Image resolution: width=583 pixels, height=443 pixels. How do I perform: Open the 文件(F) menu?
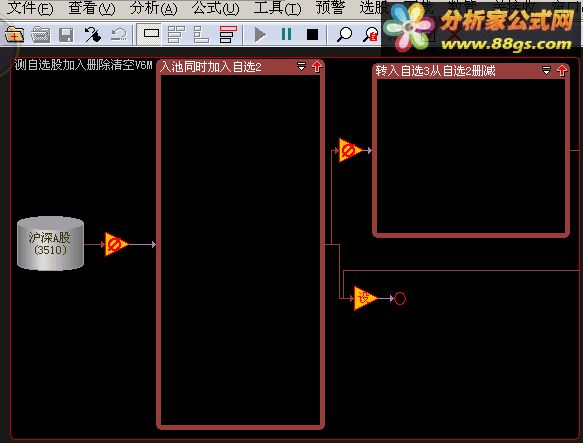pyautogui.click(x=30, y=8)
